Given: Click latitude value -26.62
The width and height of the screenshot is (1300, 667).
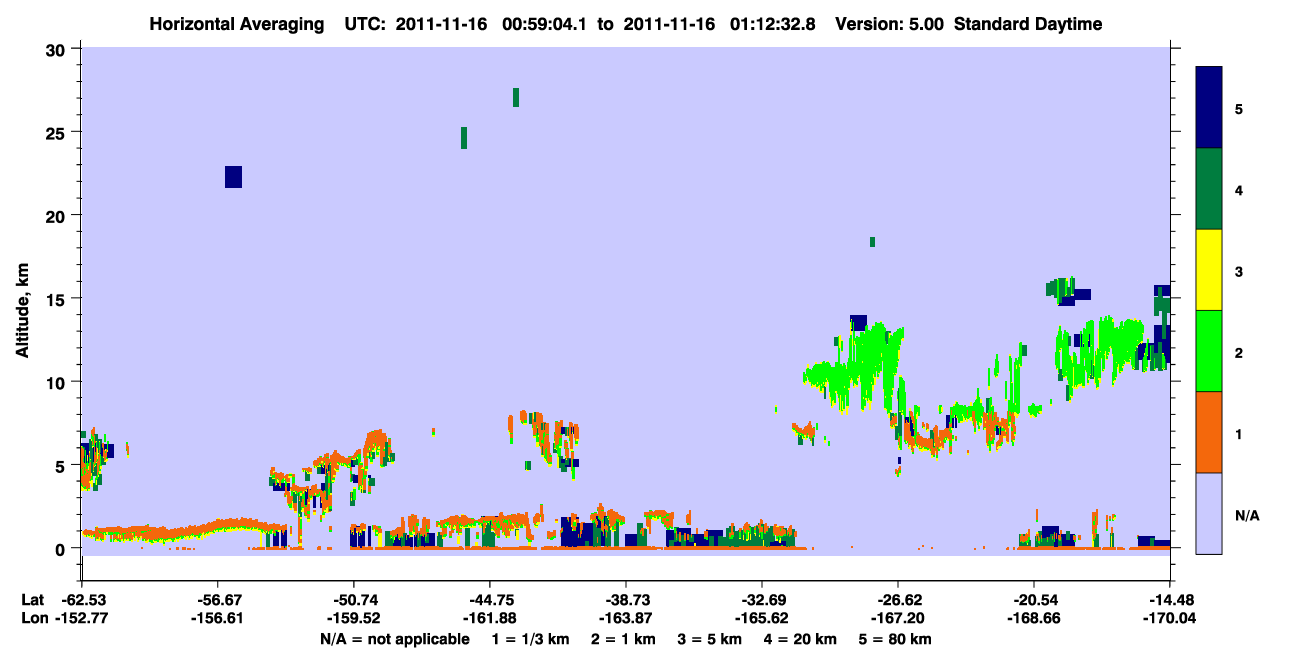Looking at the screenshot, I should (x=898, y=600).
